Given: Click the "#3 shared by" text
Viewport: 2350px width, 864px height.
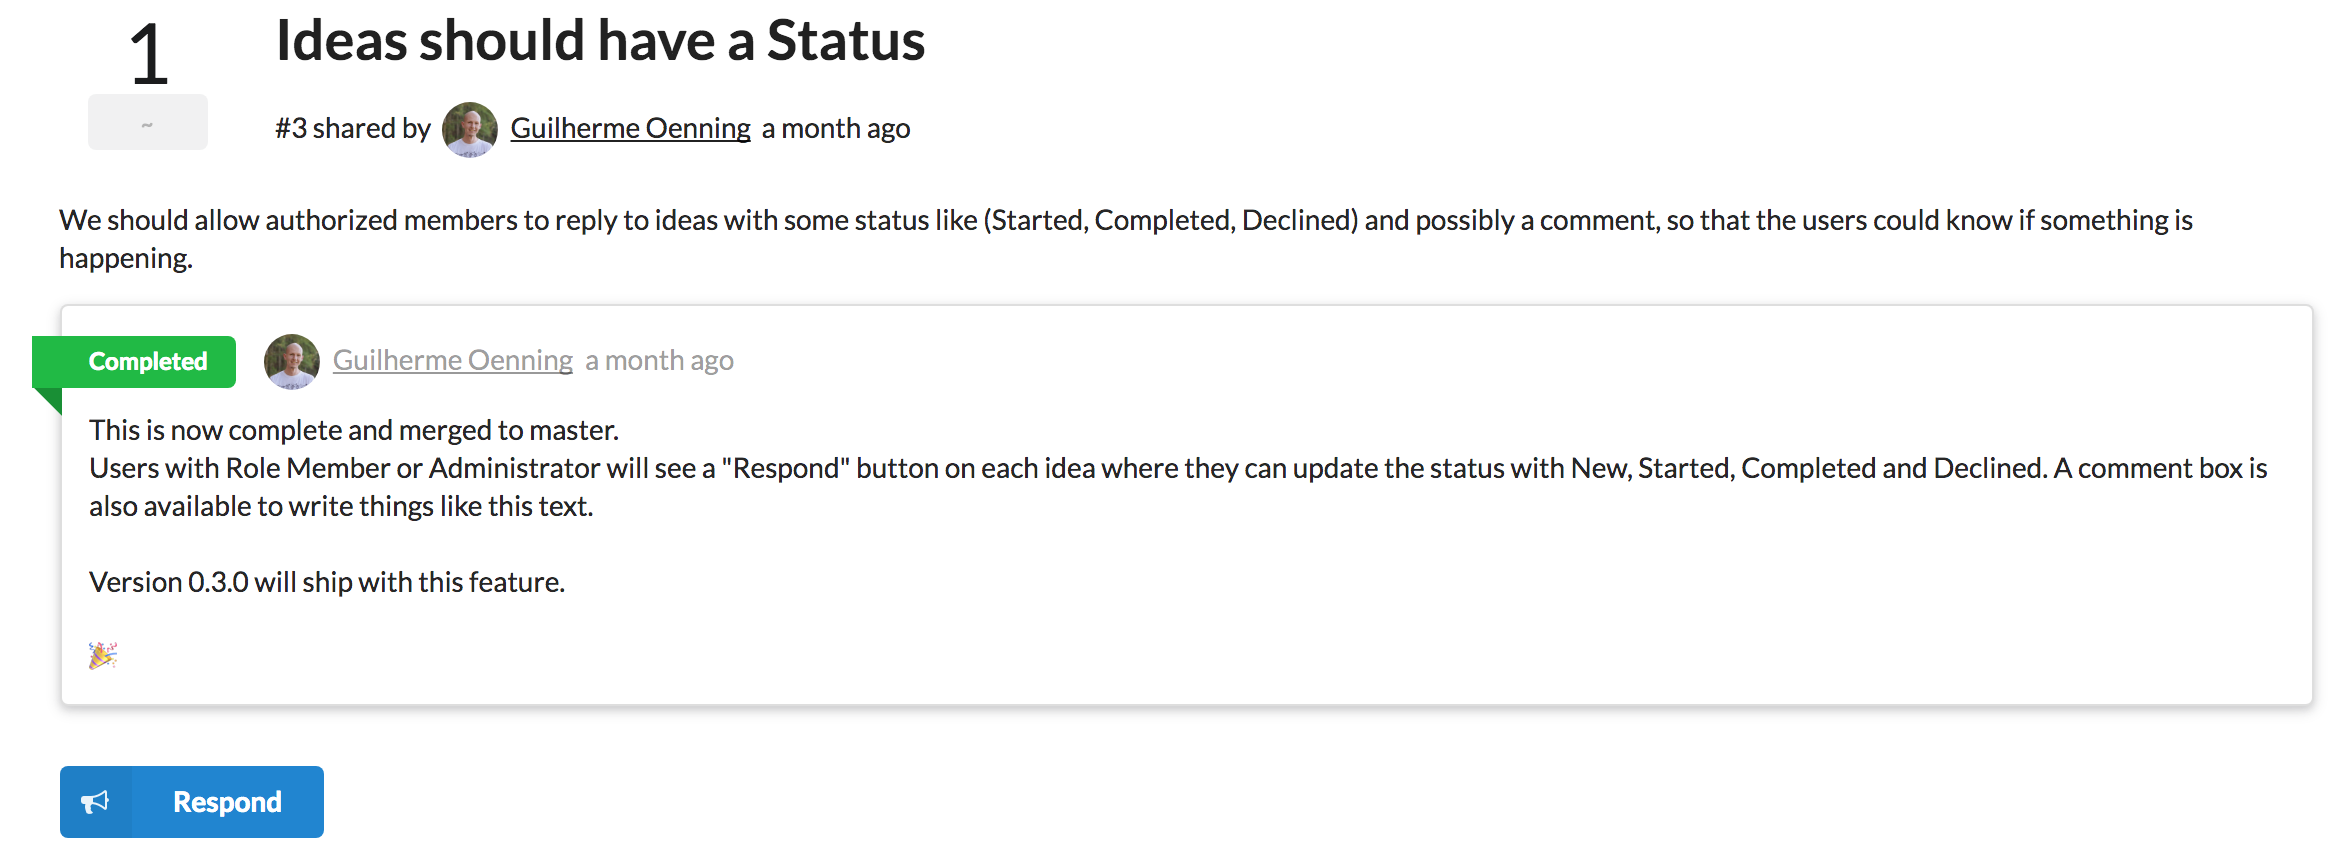Looking at the screenshot, I should pos(353,128).
